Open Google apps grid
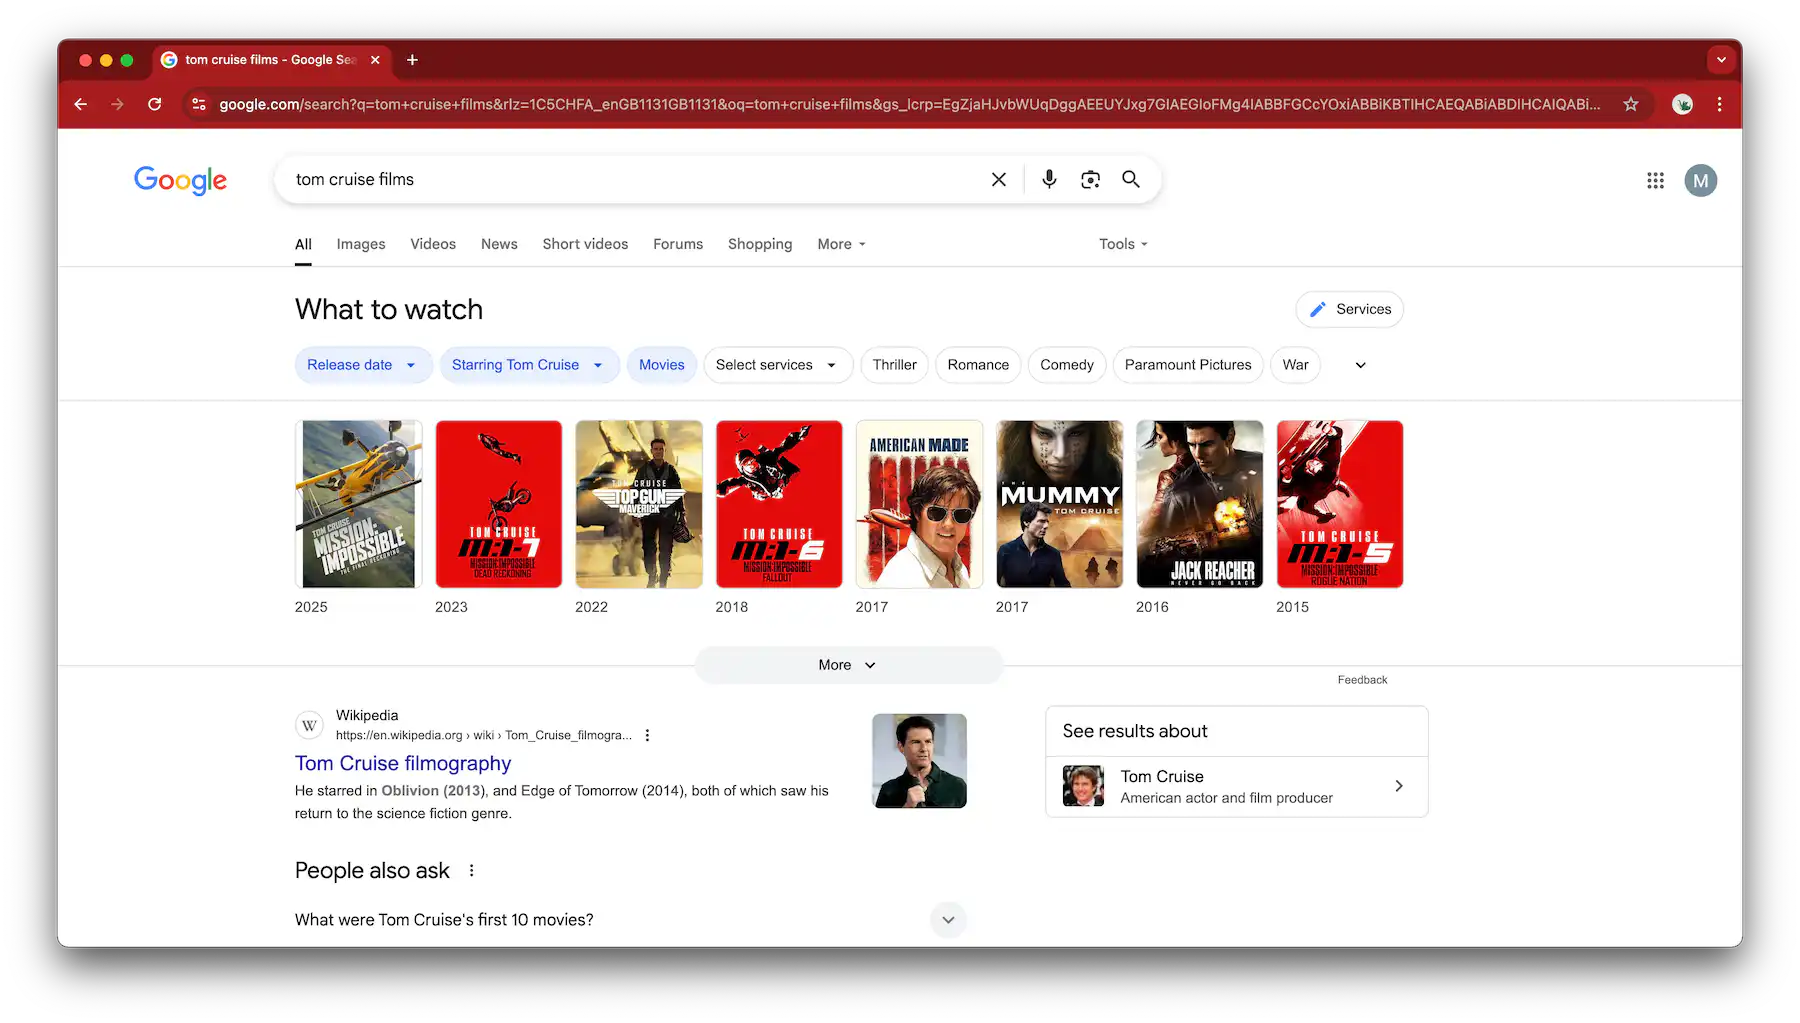Image resolution: width=1800 pixels, height=1023 pixels. pos(1655,180)
